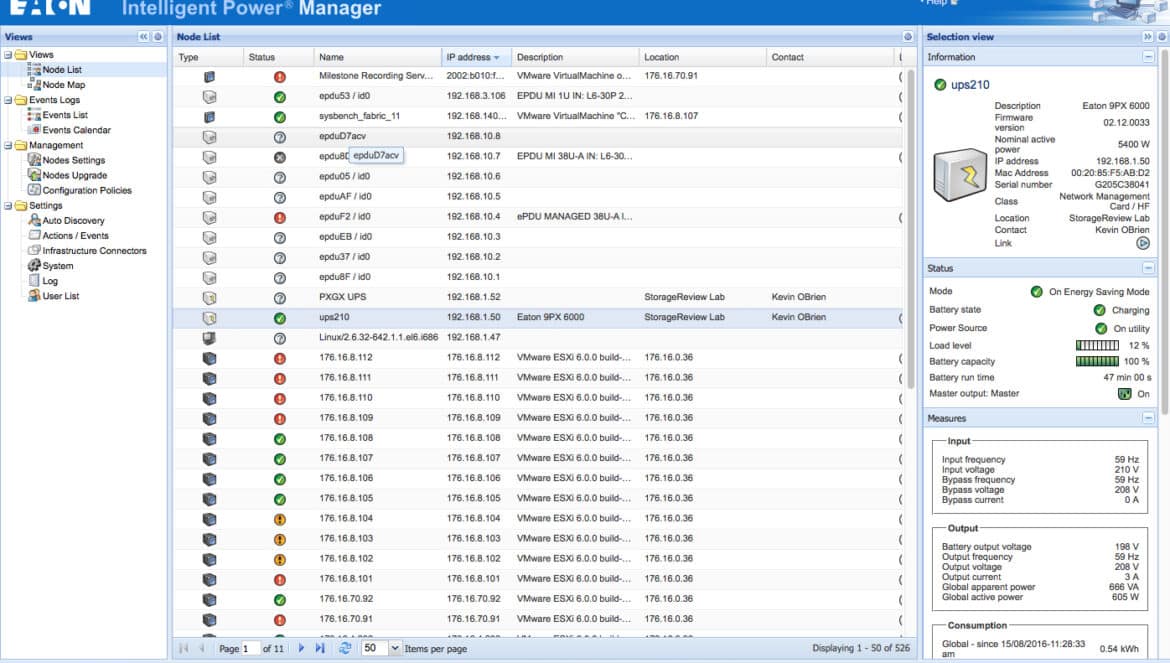Open User List tree item
This screenshot has width=1170, height=663.
click(60, 296)
